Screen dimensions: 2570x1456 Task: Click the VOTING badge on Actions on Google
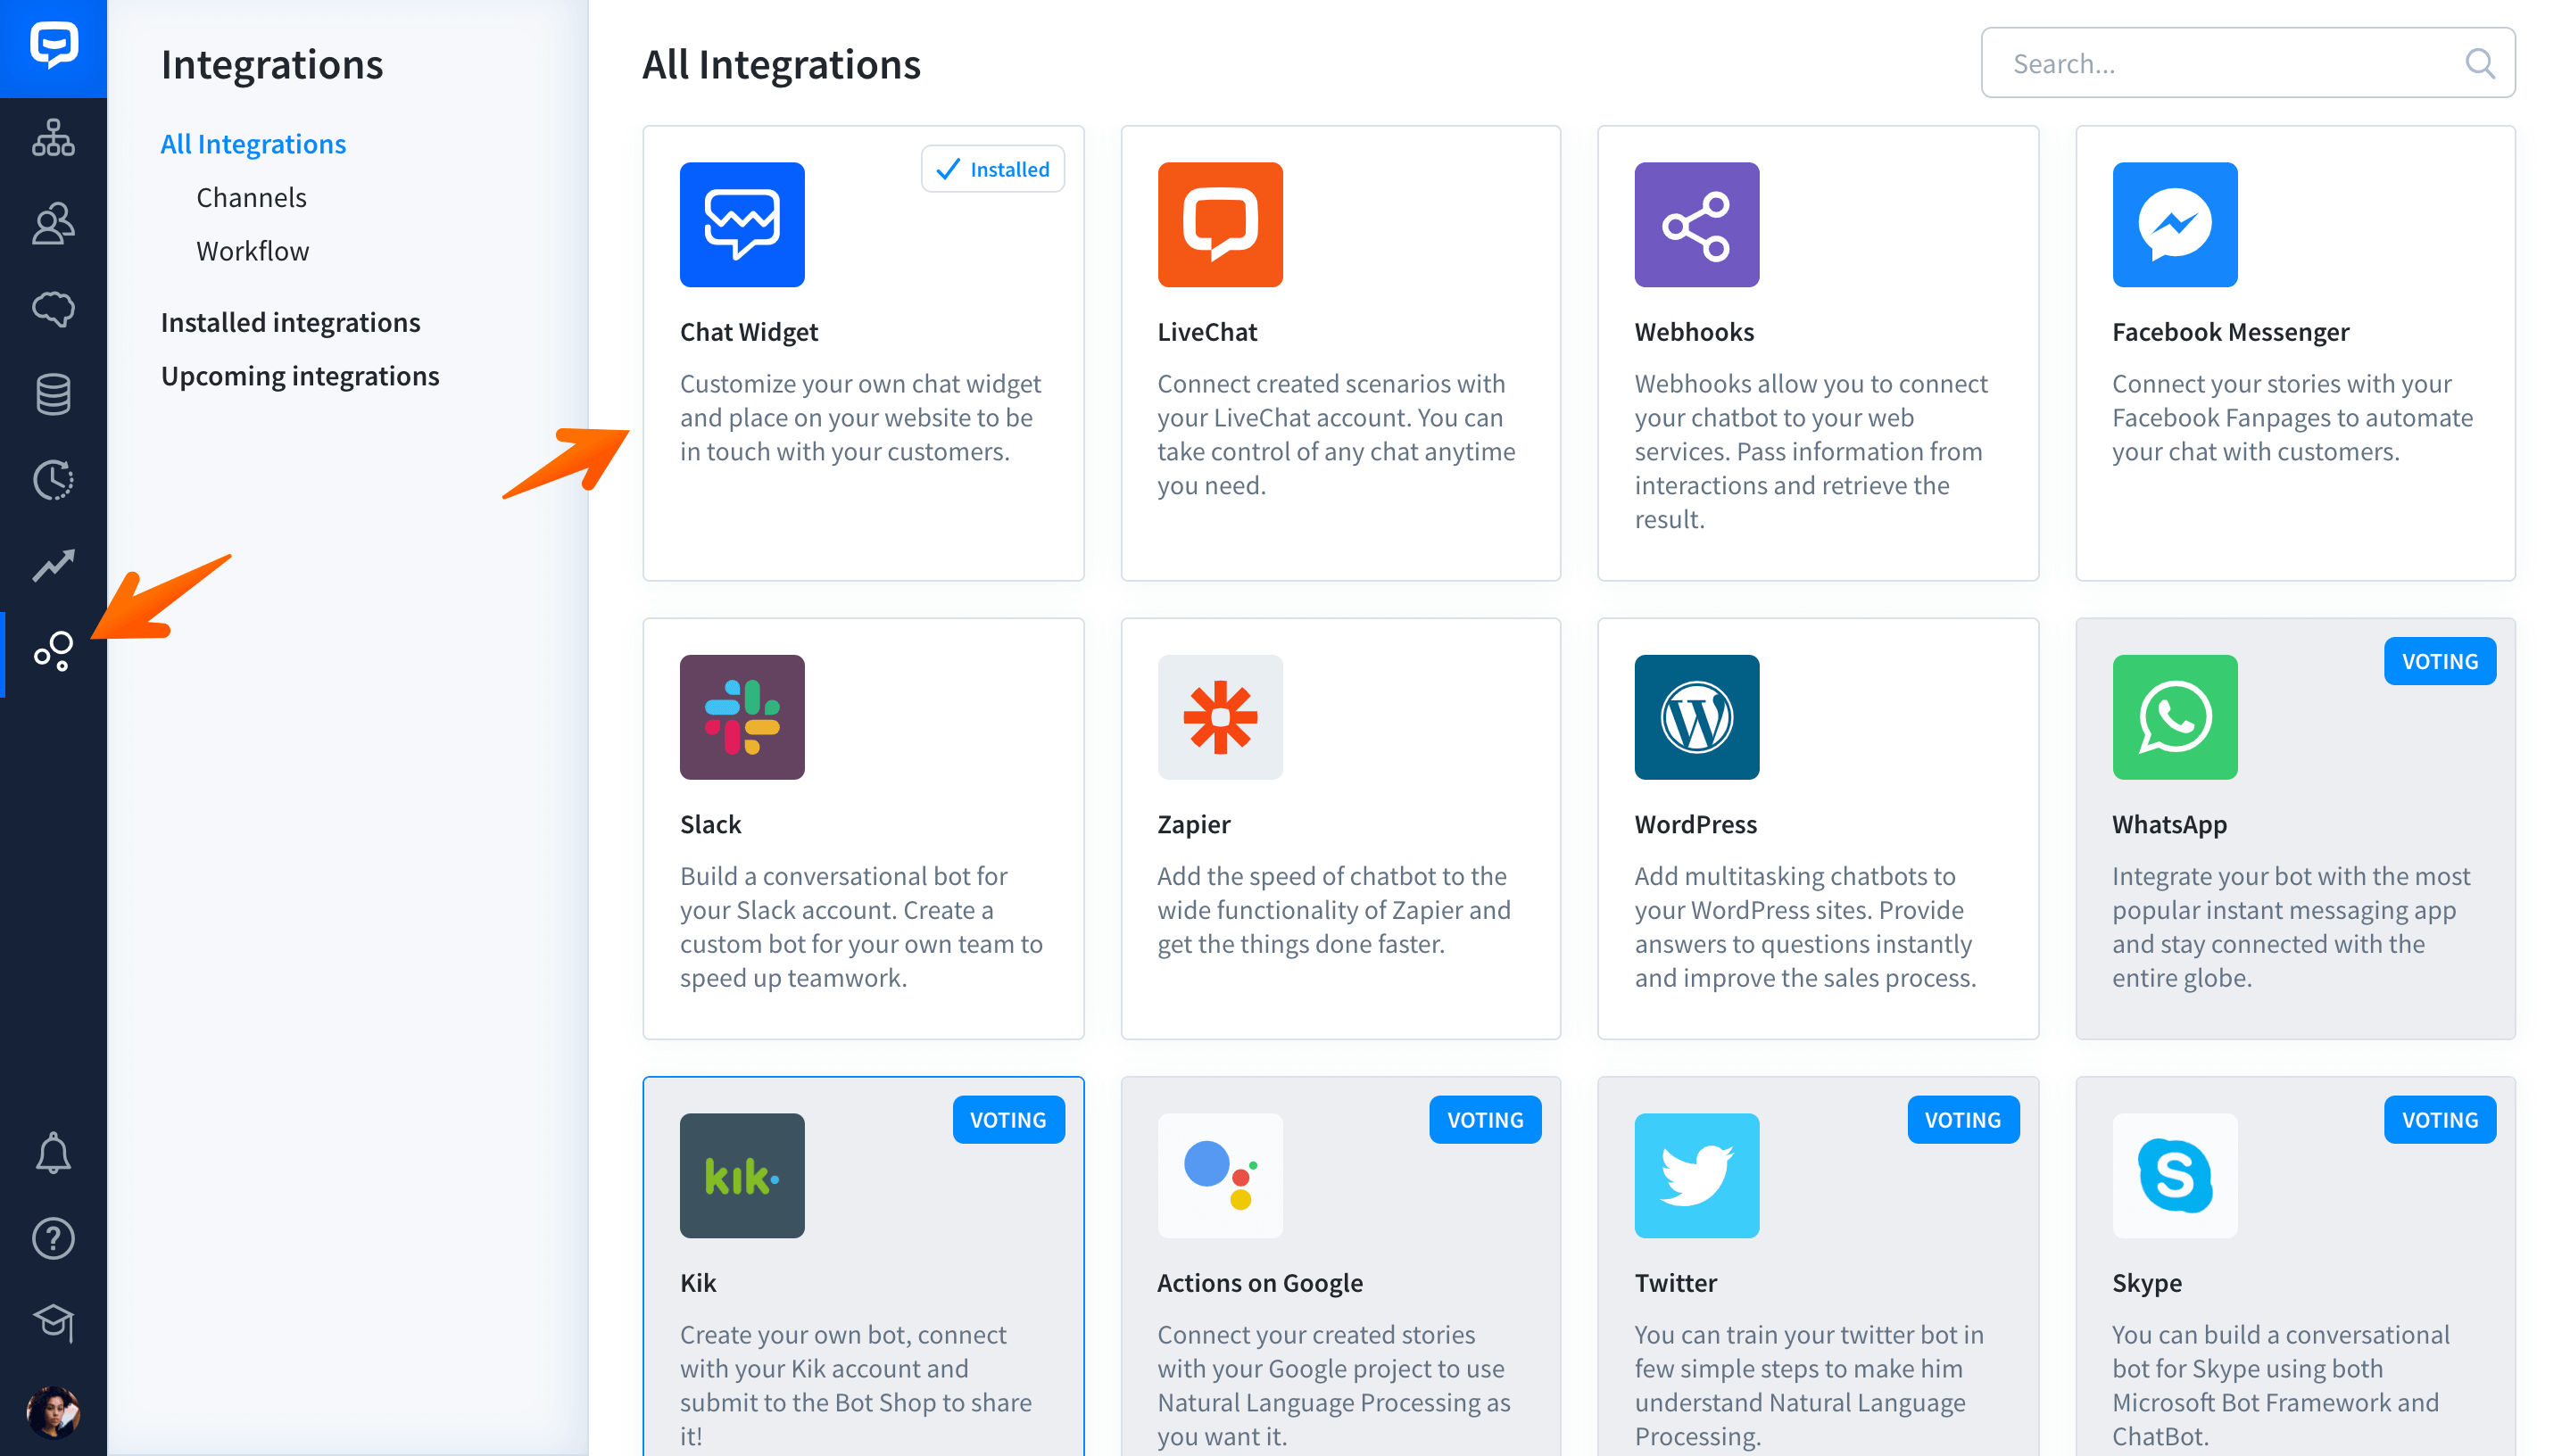(x=1486, y=1120)
